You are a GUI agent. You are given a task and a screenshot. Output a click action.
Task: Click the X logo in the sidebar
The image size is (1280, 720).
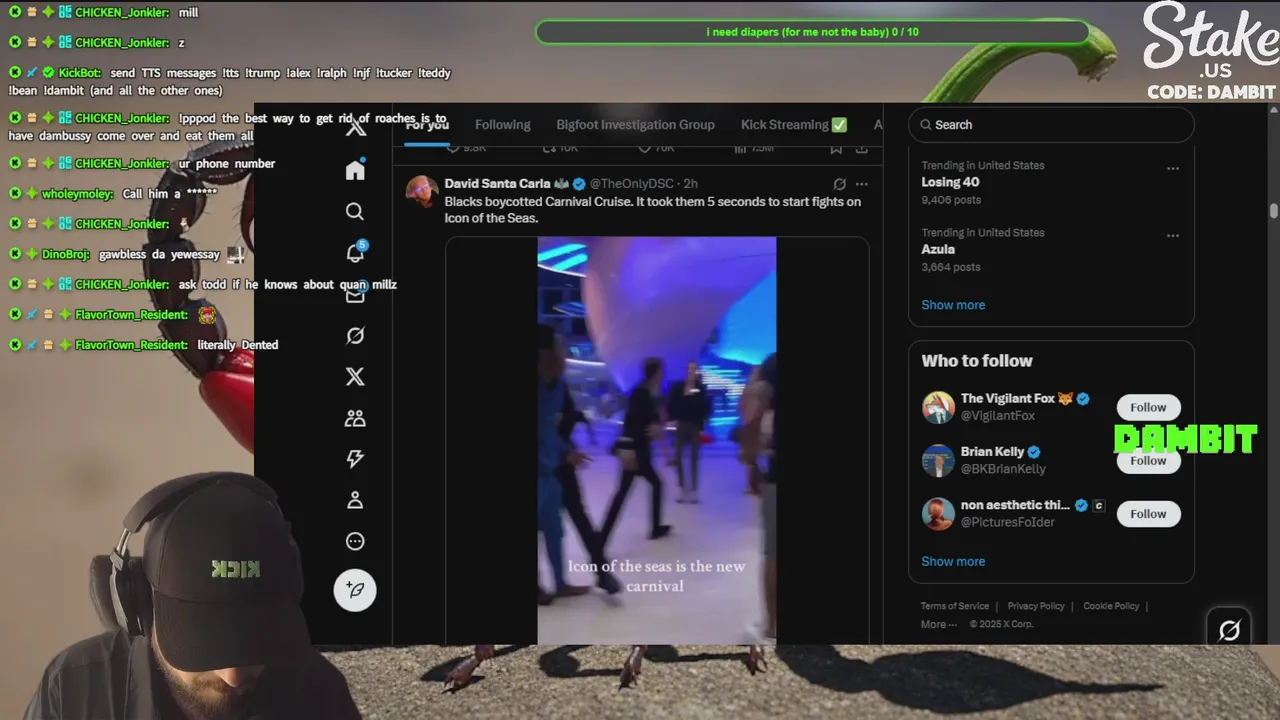click(x=355, y=128)
